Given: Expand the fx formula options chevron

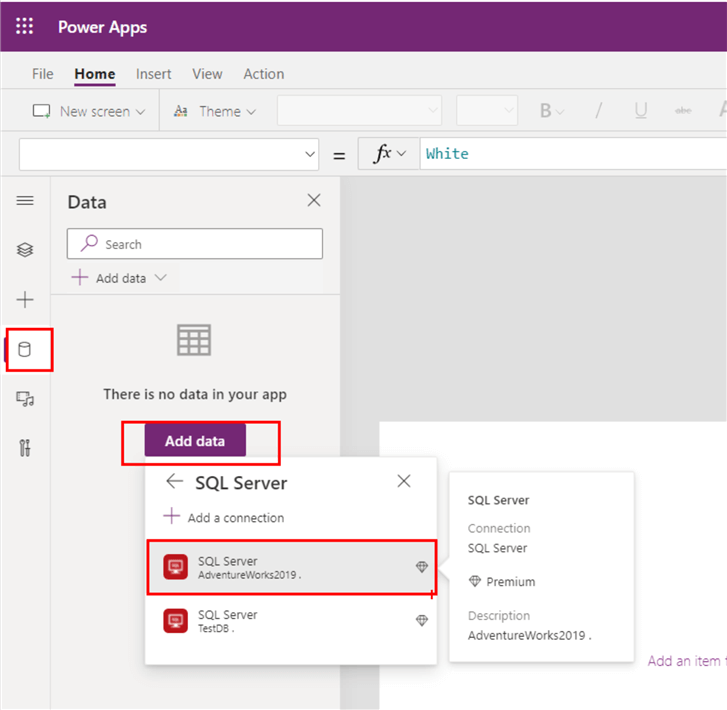Looking at the screenshot, I should coord(402,154).
